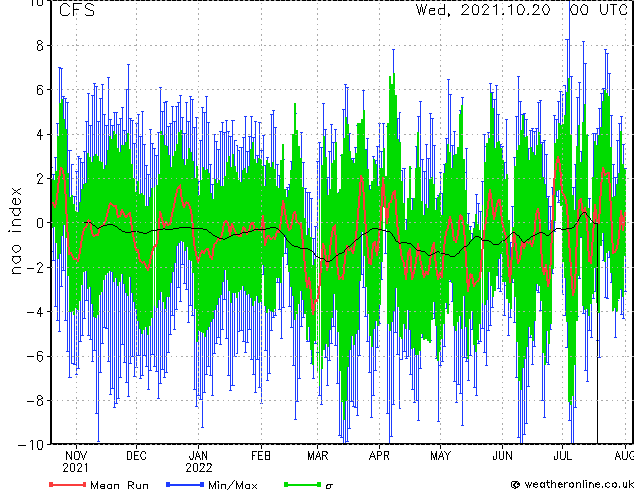Screen dimensions: 634x490
Task: Click the 'Min/Max' legend text
Action: coord(232,485)
